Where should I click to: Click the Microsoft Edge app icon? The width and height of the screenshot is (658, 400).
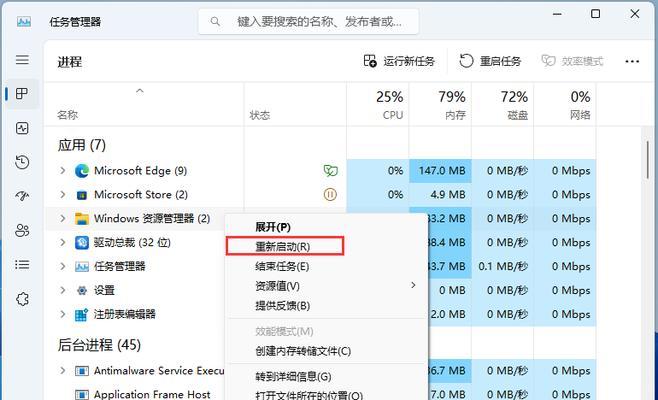pos(81,171)
